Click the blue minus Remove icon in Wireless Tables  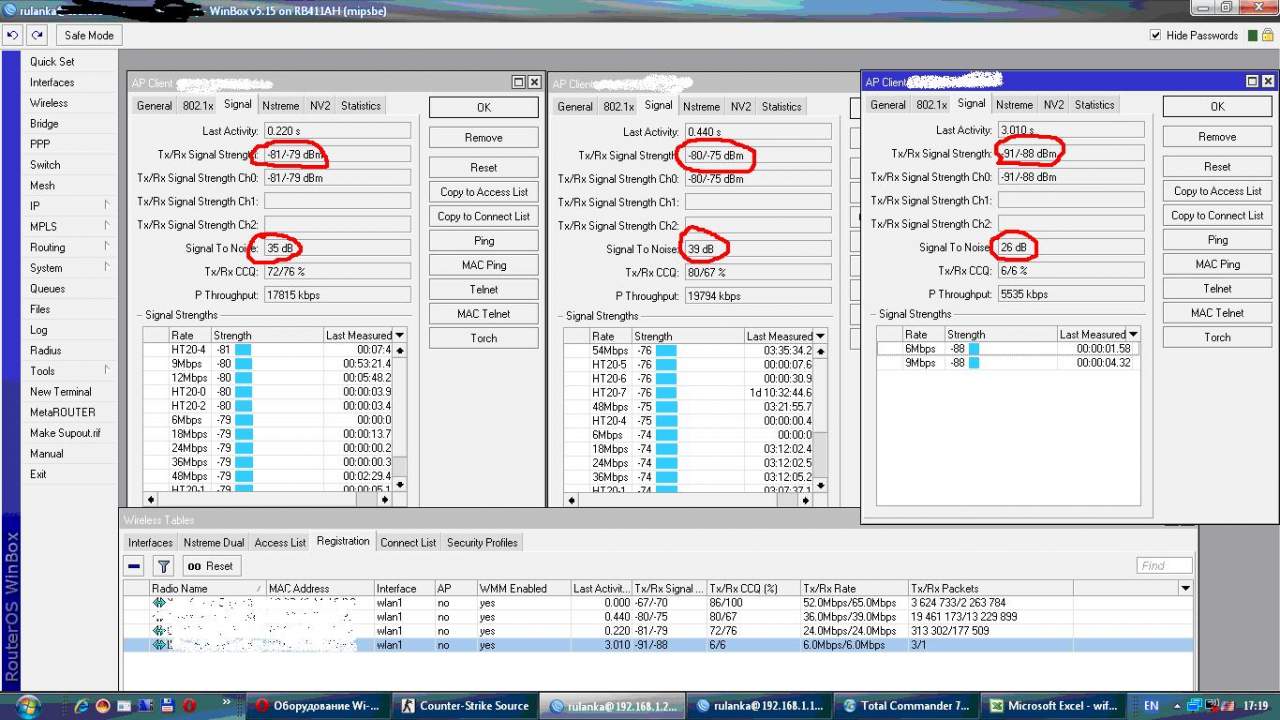[134, 566]
